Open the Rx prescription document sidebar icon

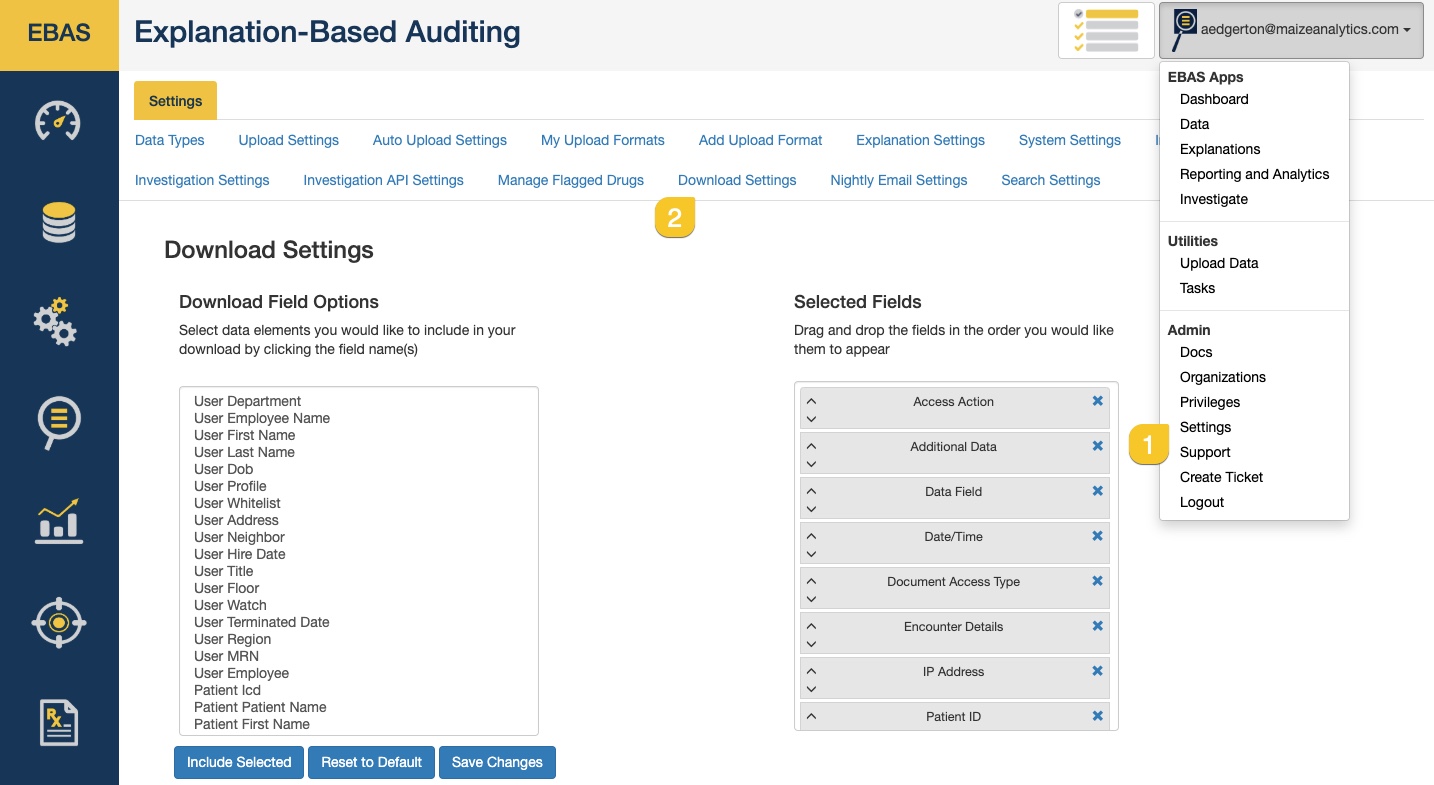(x=58, y=722)
